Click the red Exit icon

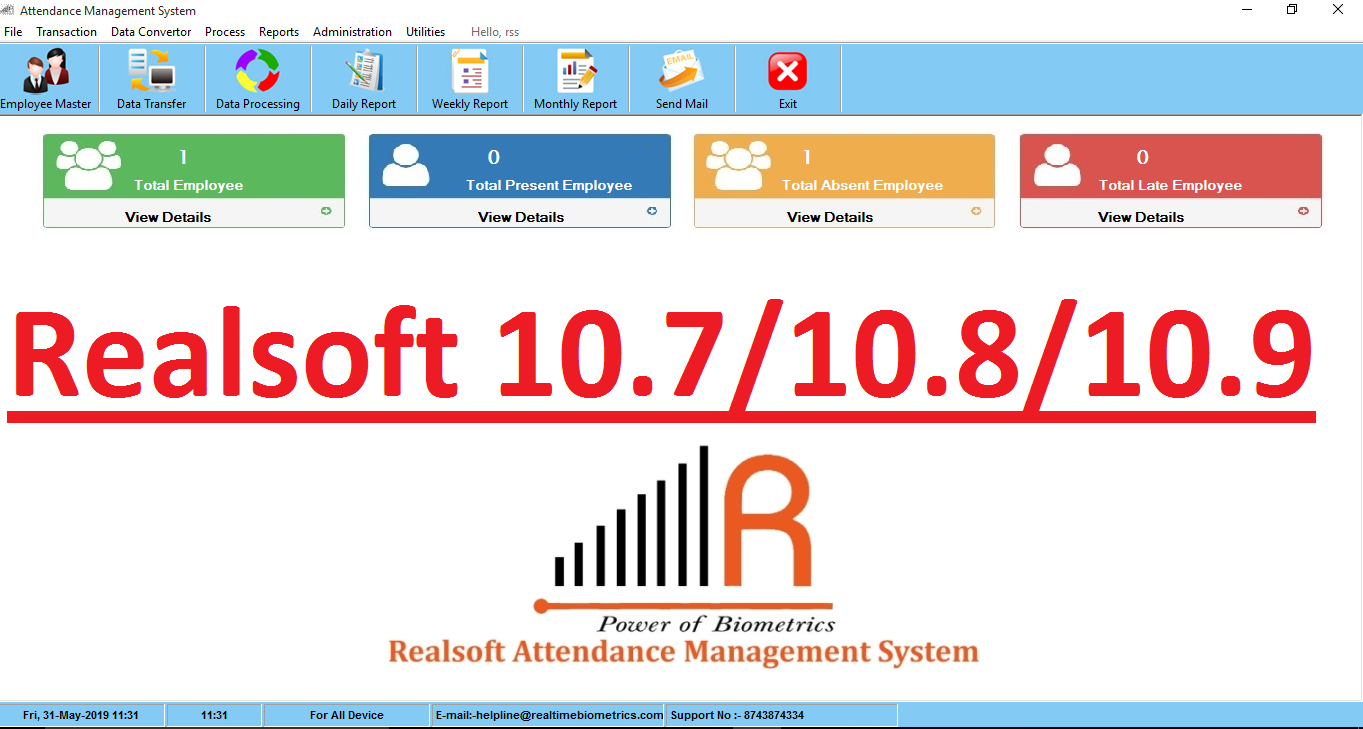coord(788,72)
